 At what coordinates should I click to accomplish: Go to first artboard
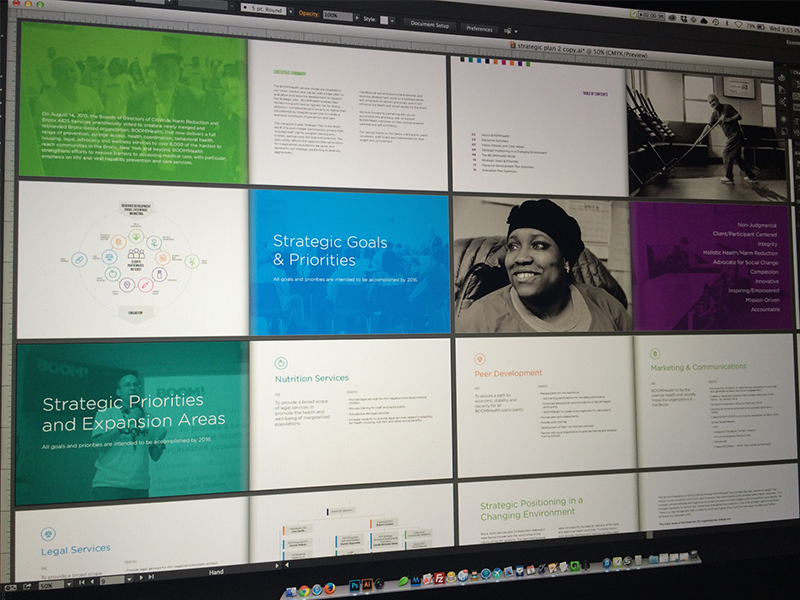(x=82, y=582)
